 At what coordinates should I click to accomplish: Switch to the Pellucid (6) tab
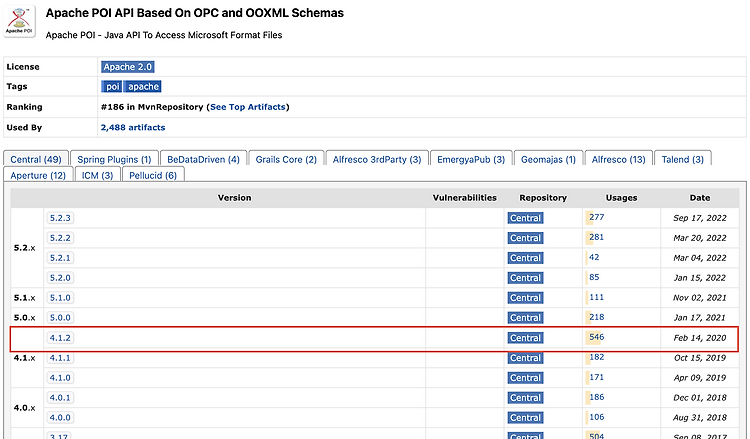[x=153, y=175]
